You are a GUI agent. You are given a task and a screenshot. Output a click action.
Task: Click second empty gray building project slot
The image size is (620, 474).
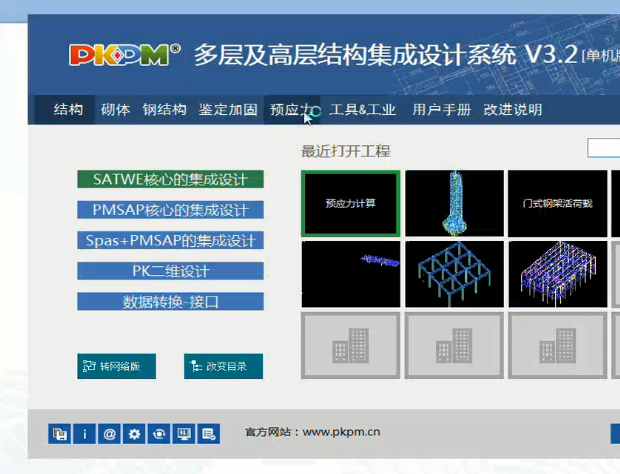454,346
